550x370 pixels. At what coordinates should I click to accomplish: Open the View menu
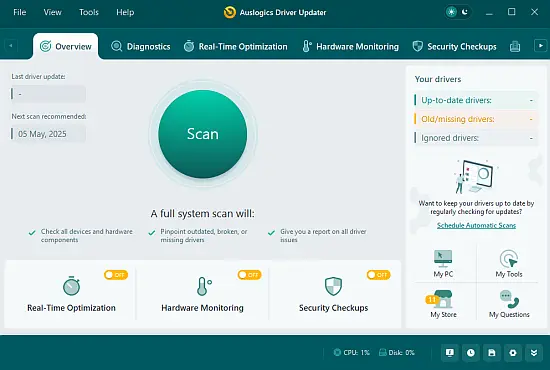(x=53, y=12)
